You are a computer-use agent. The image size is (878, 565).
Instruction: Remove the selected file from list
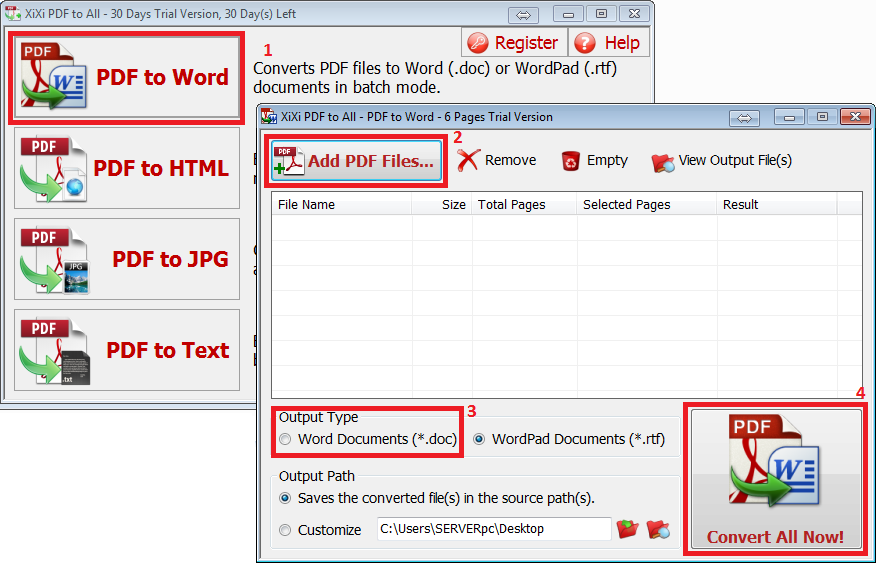497,161
